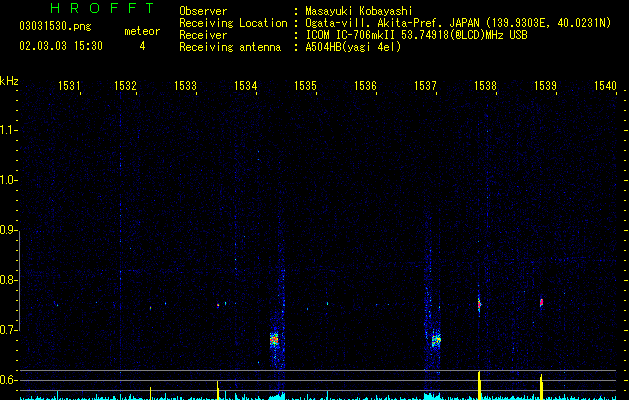Viewport: 629px width, 400px height.
Task: Click the red echo spot near 1538
Action: point(479,304)
